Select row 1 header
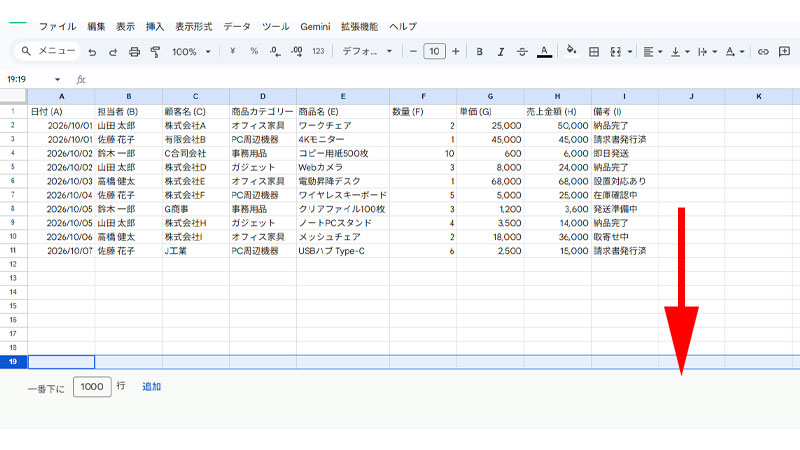The image size is (800, 450). tap(13, 111)
